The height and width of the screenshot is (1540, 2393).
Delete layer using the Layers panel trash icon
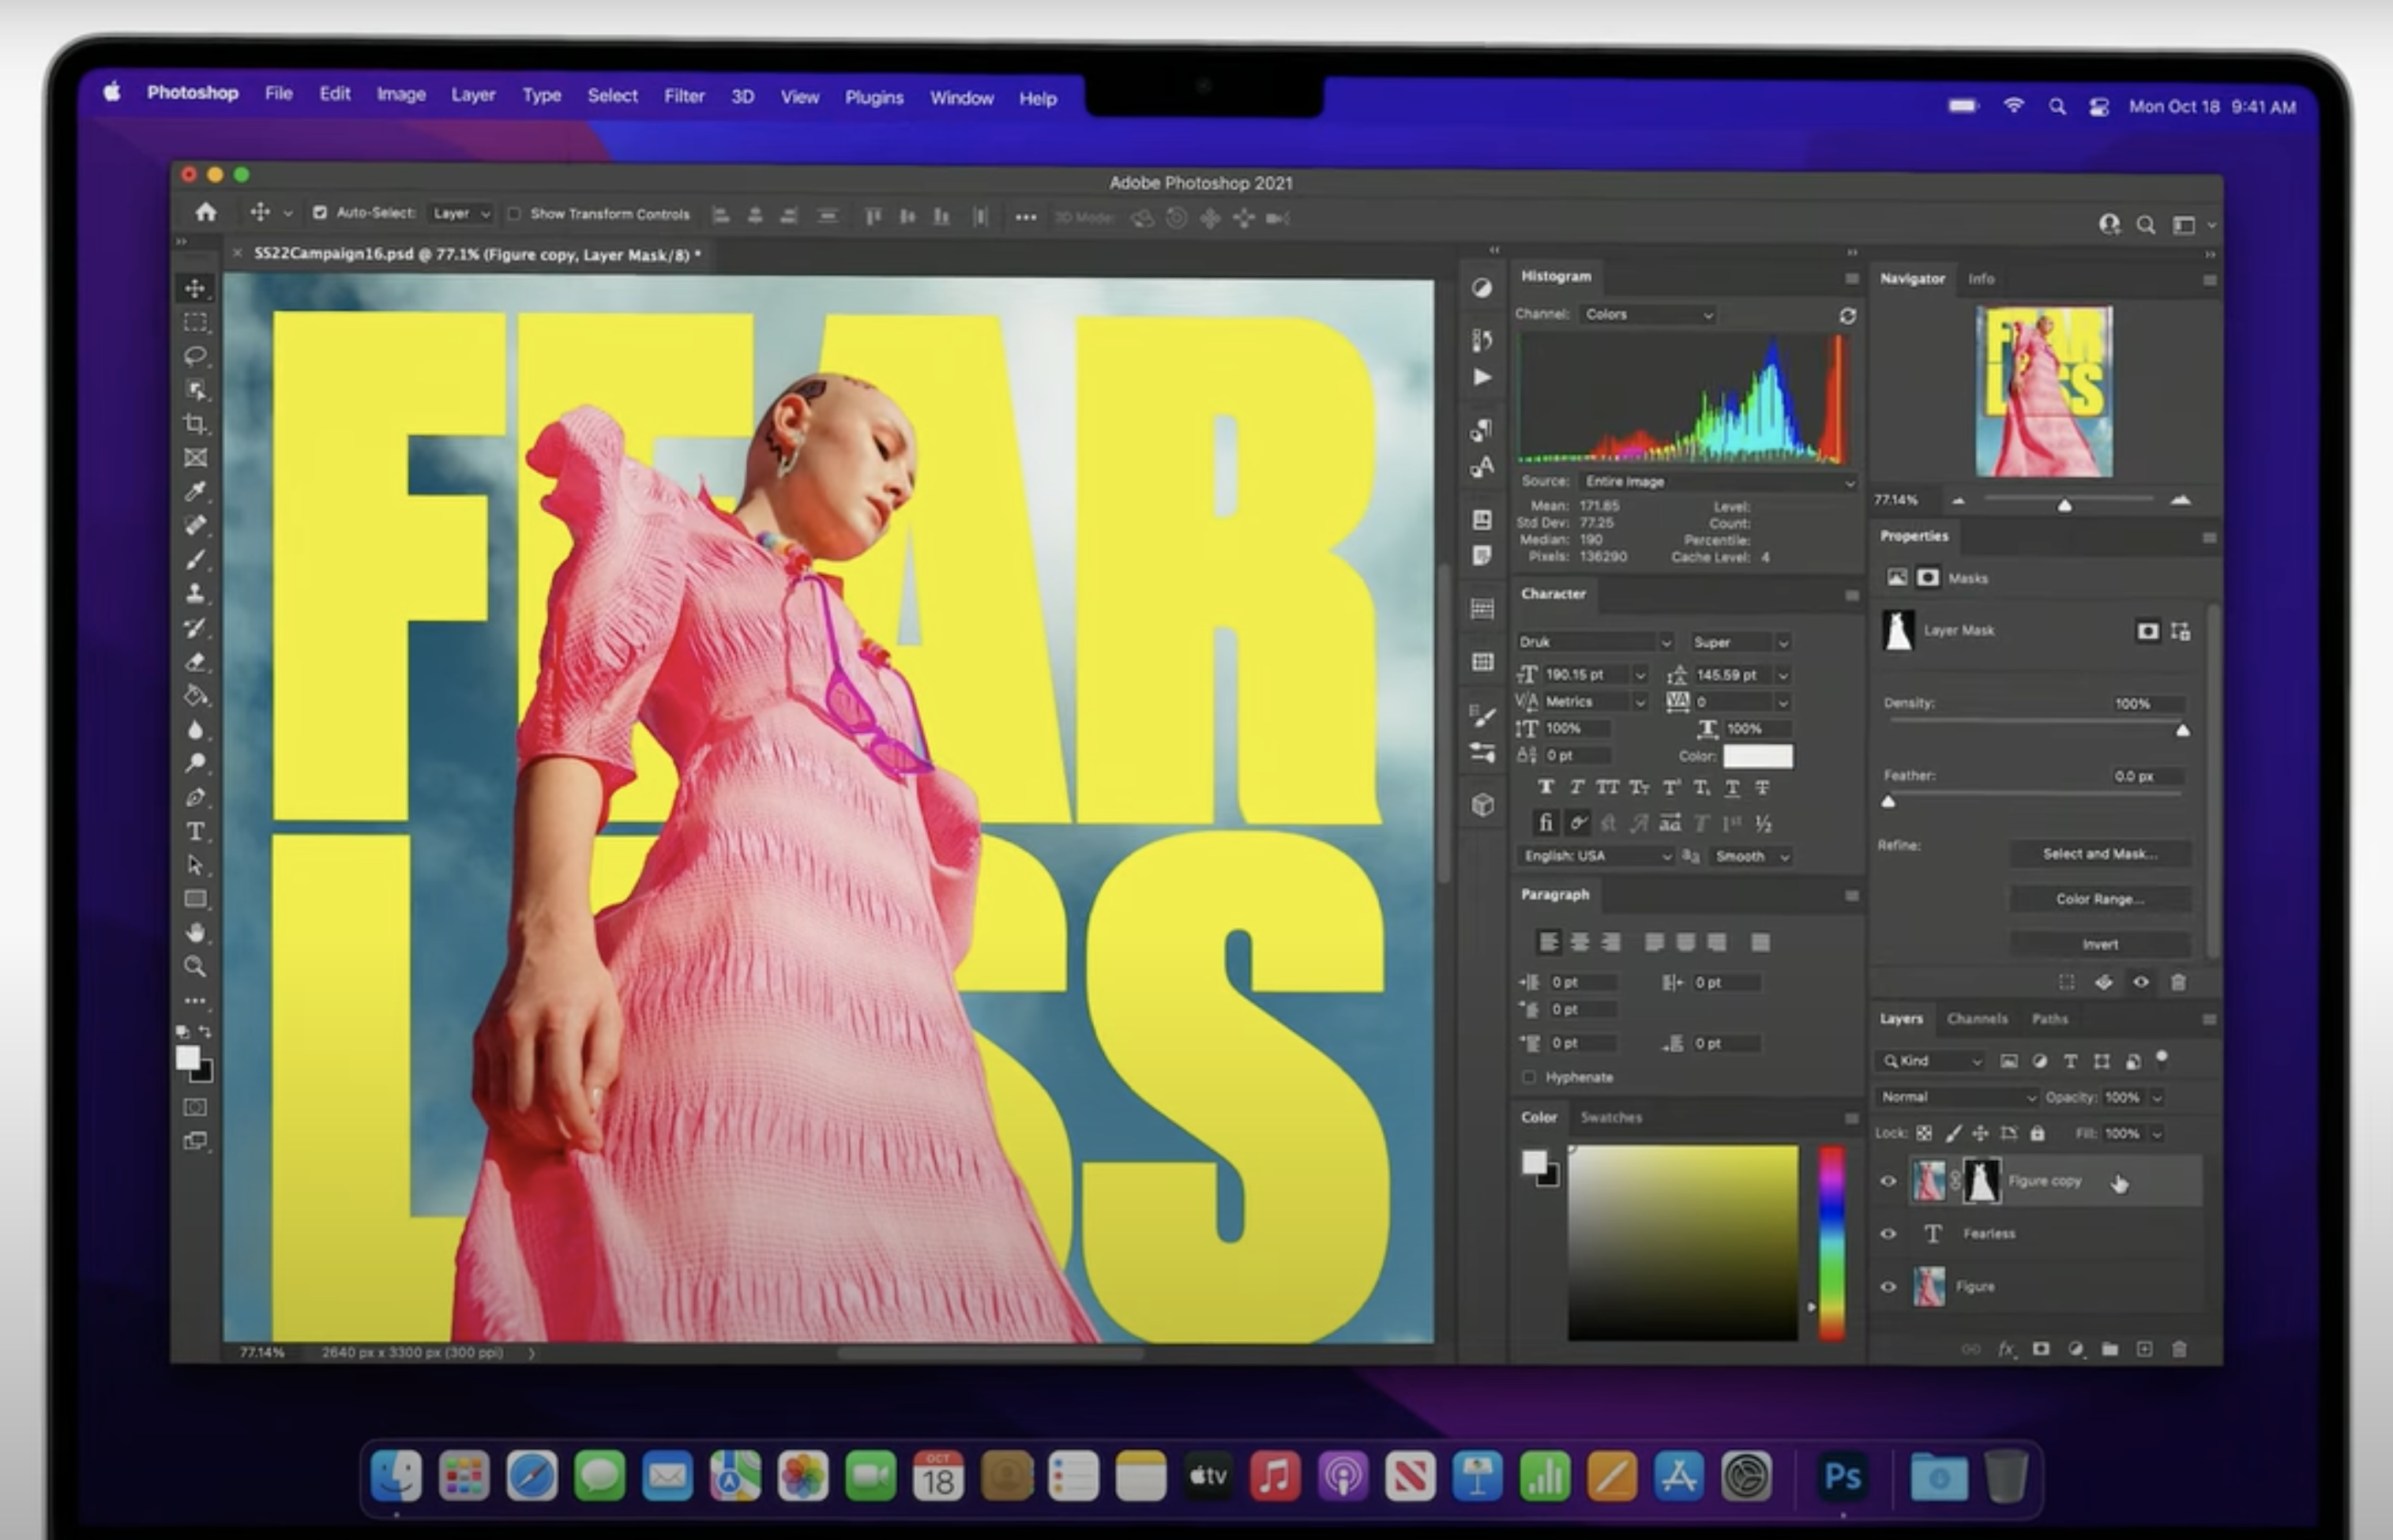[x=2179, y=1350]
